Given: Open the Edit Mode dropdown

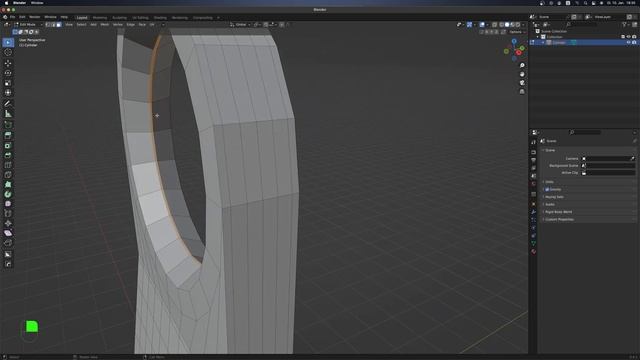Looking at the screenshot, I should pos(29,24).
